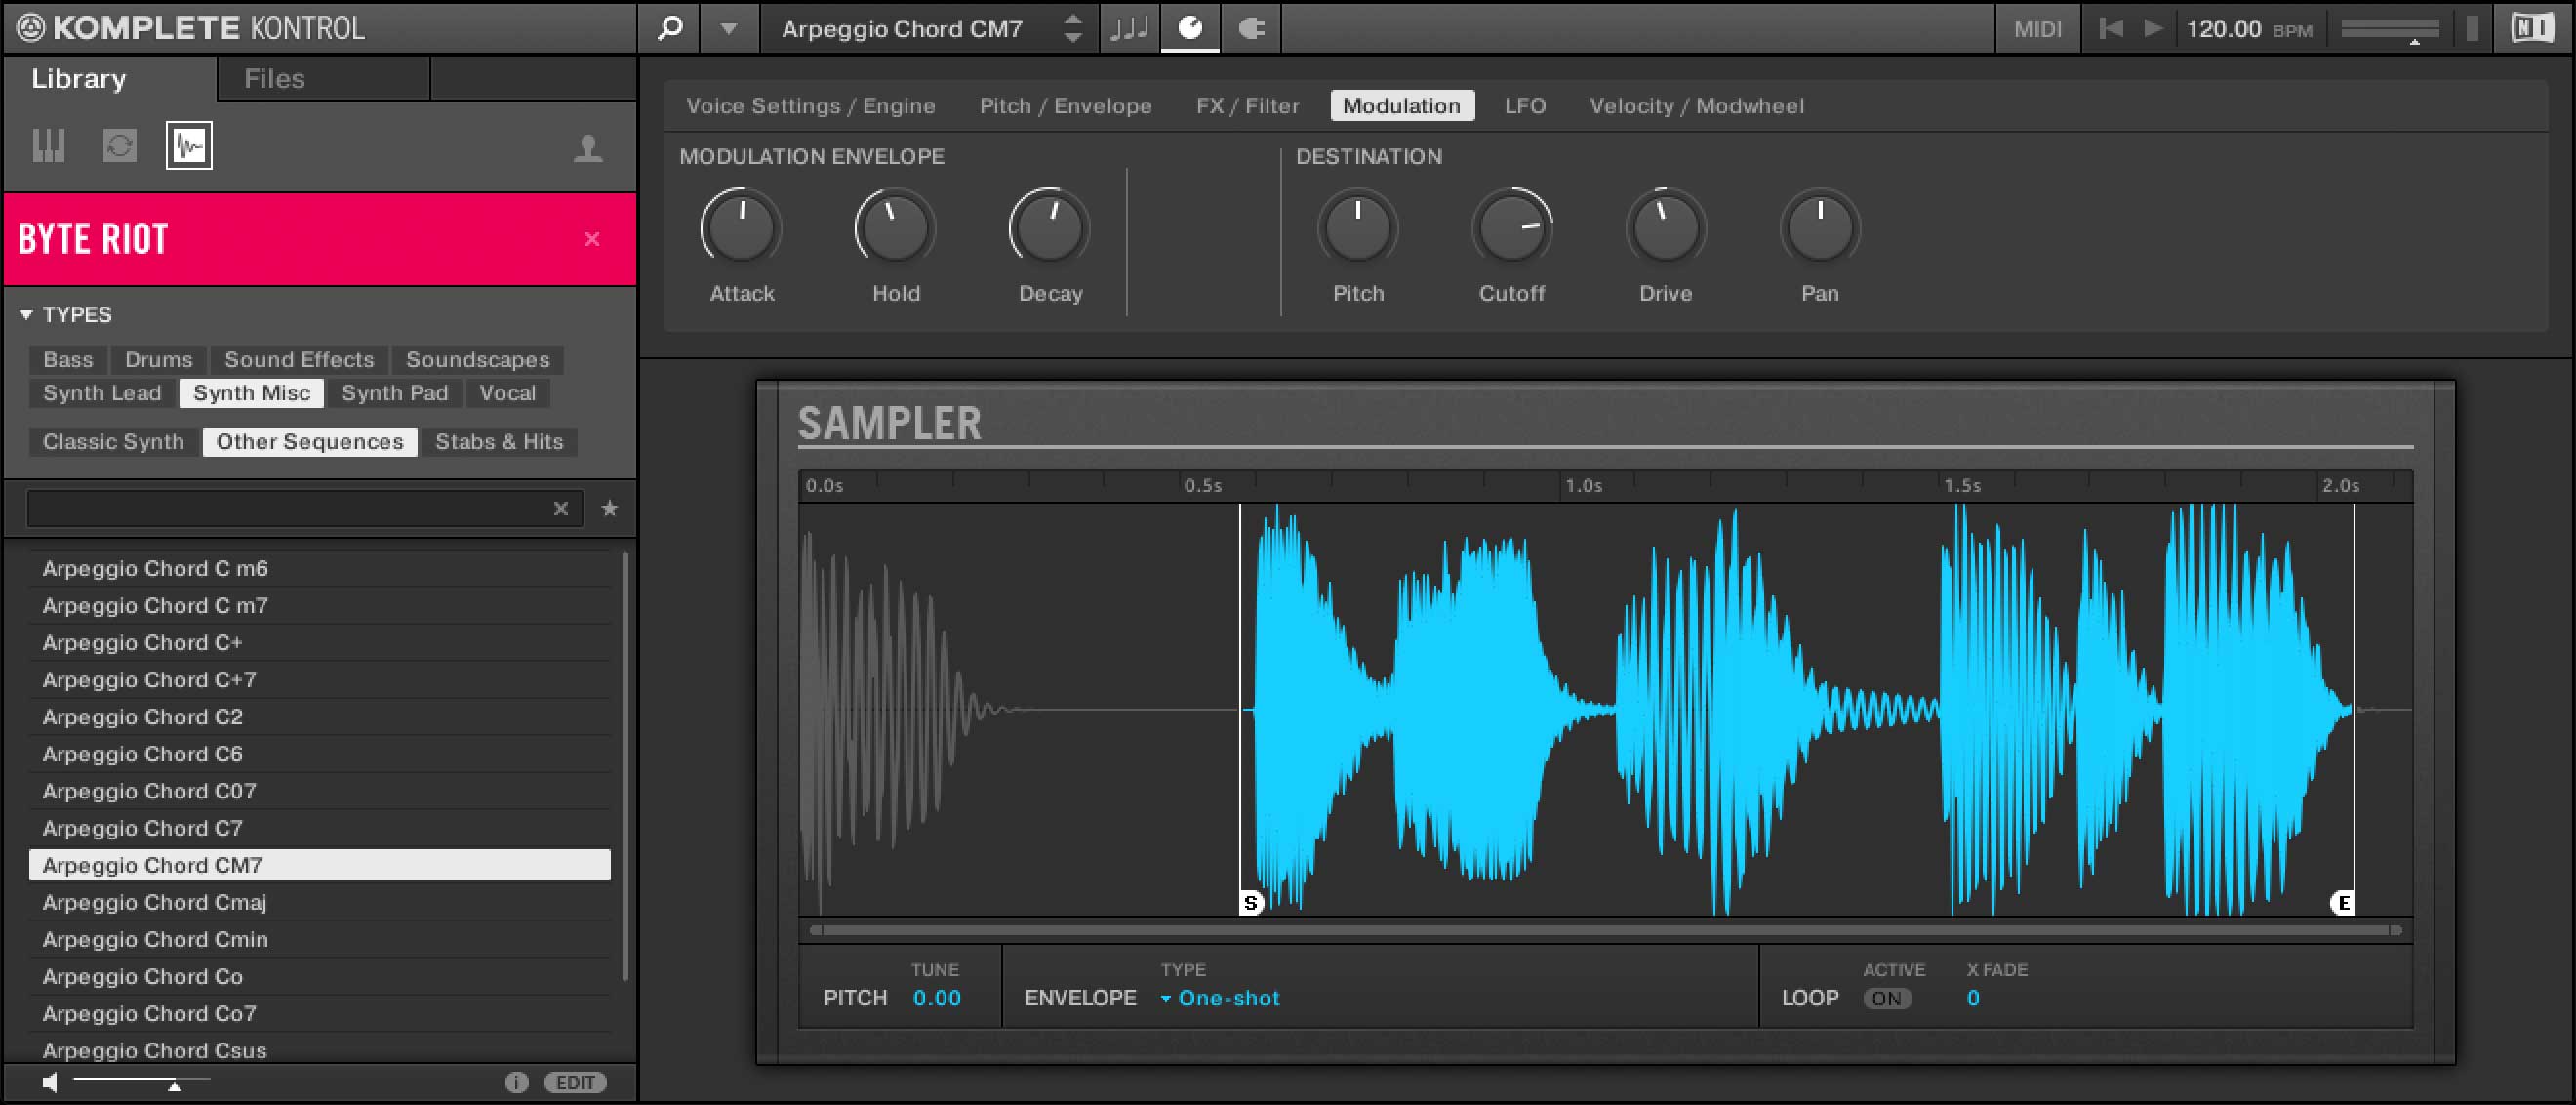Open the MIDI settings button
Image resolution: width=2576 pixels, height=1105 pixels.
click(x=2037, y=29)
